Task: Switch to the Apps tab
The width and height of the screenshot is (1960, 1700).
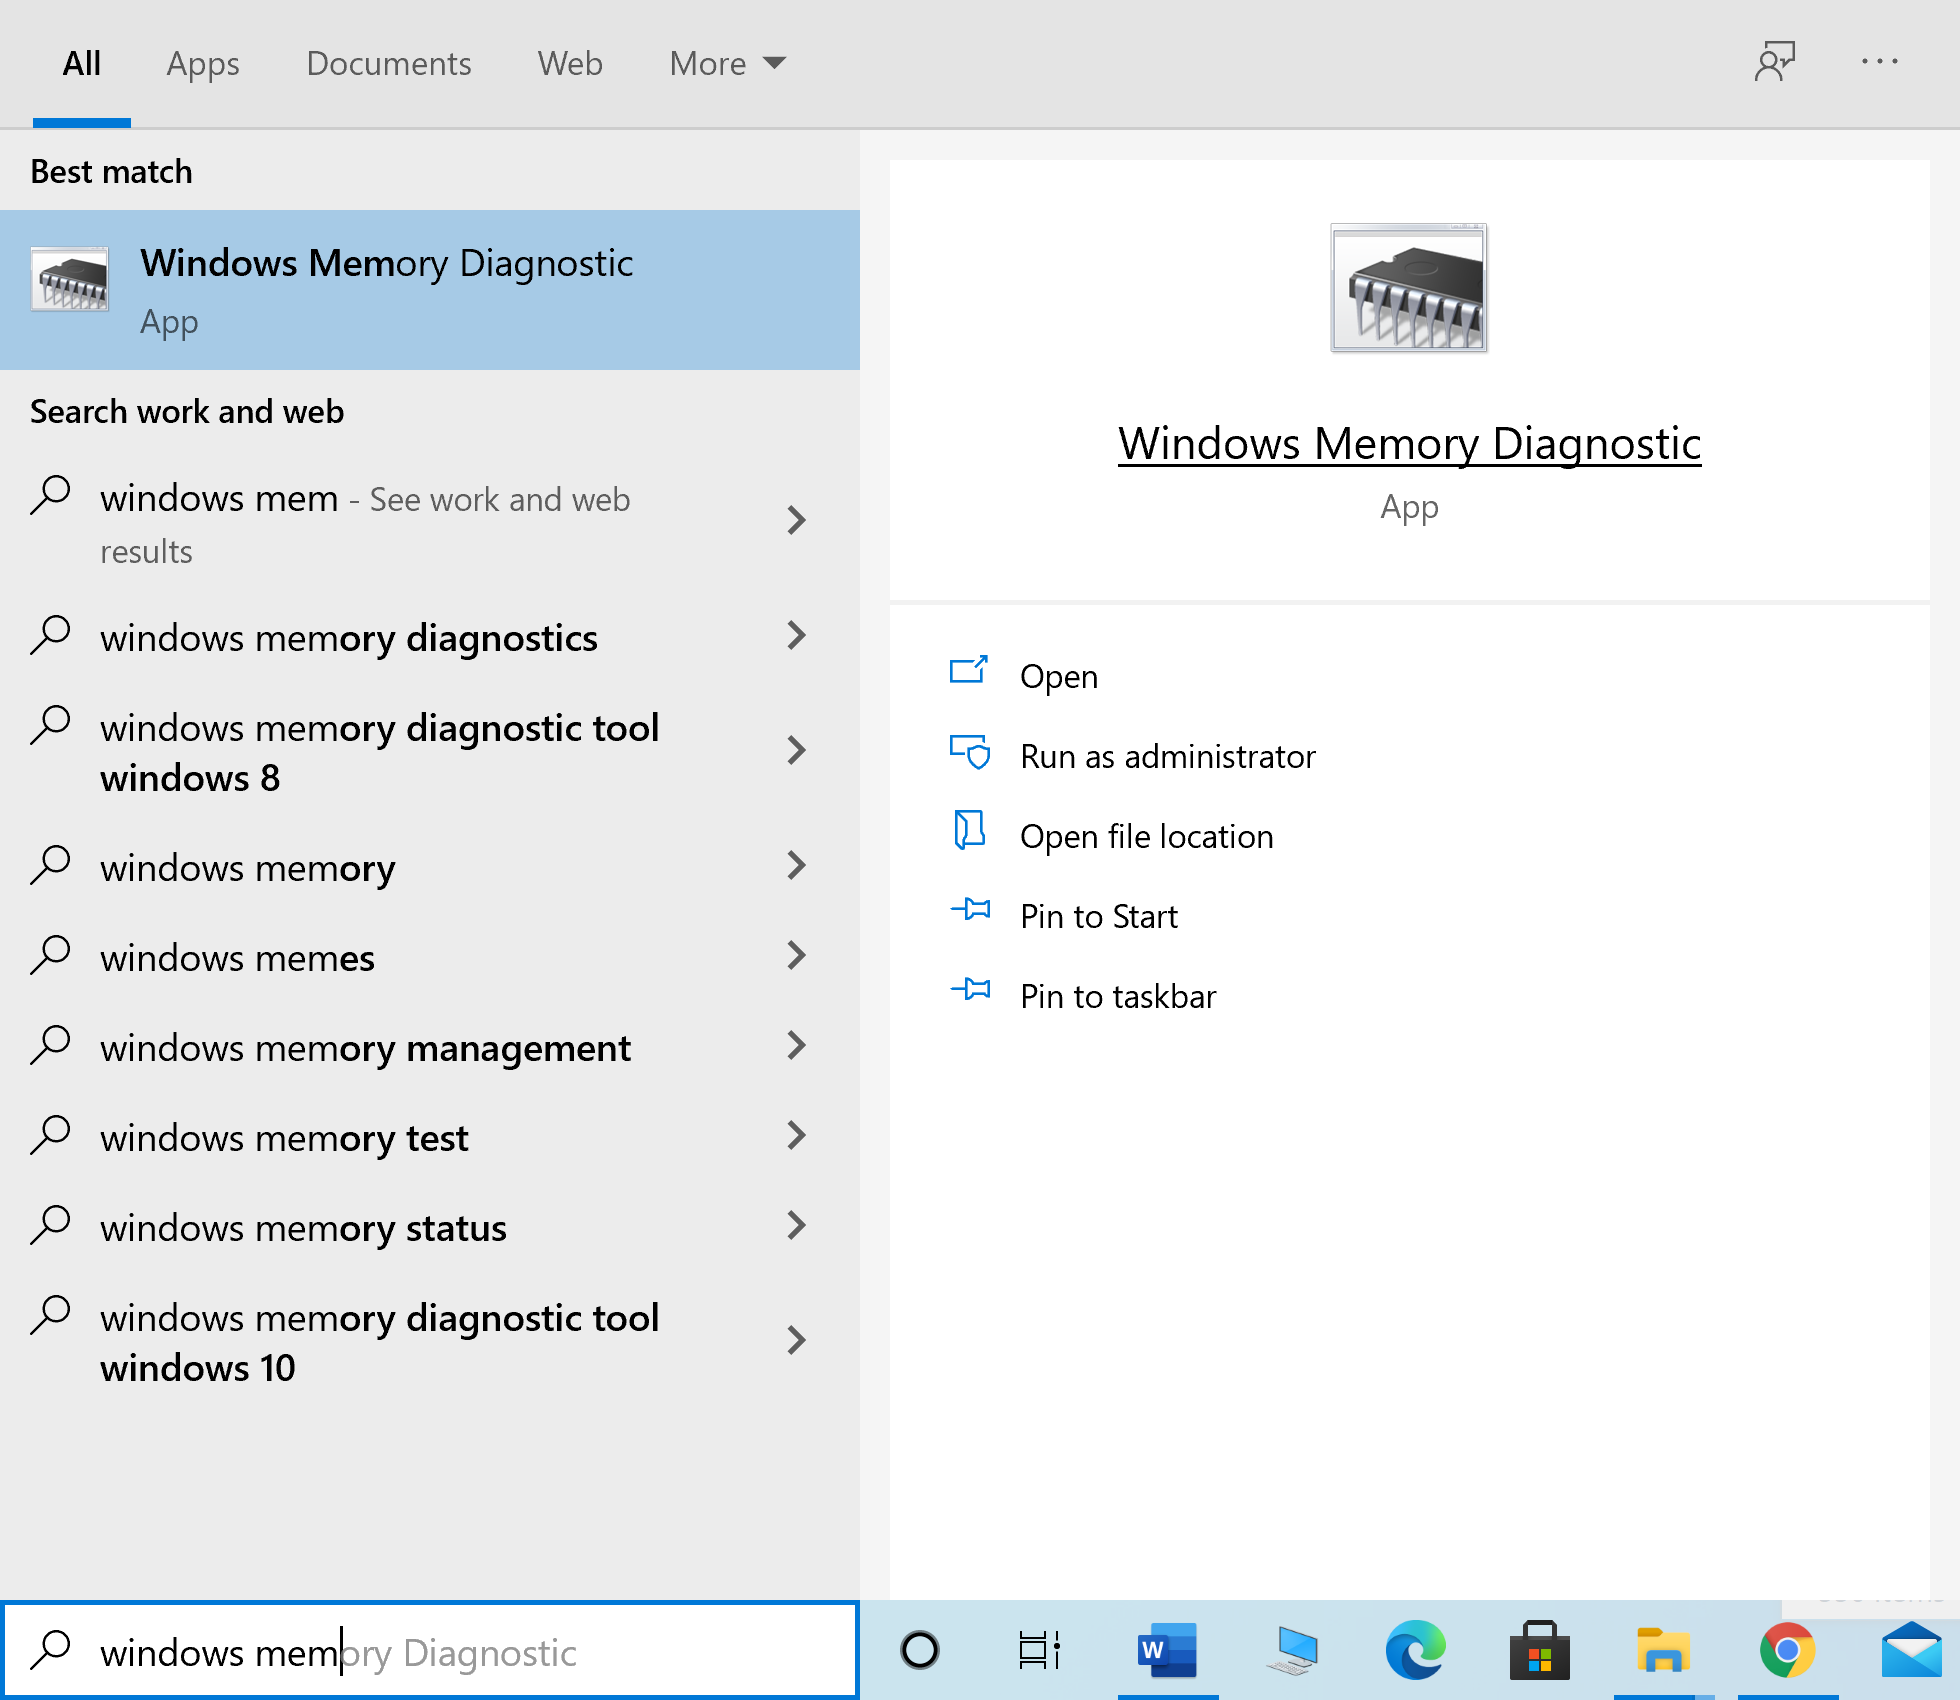Action: (202, 63)
